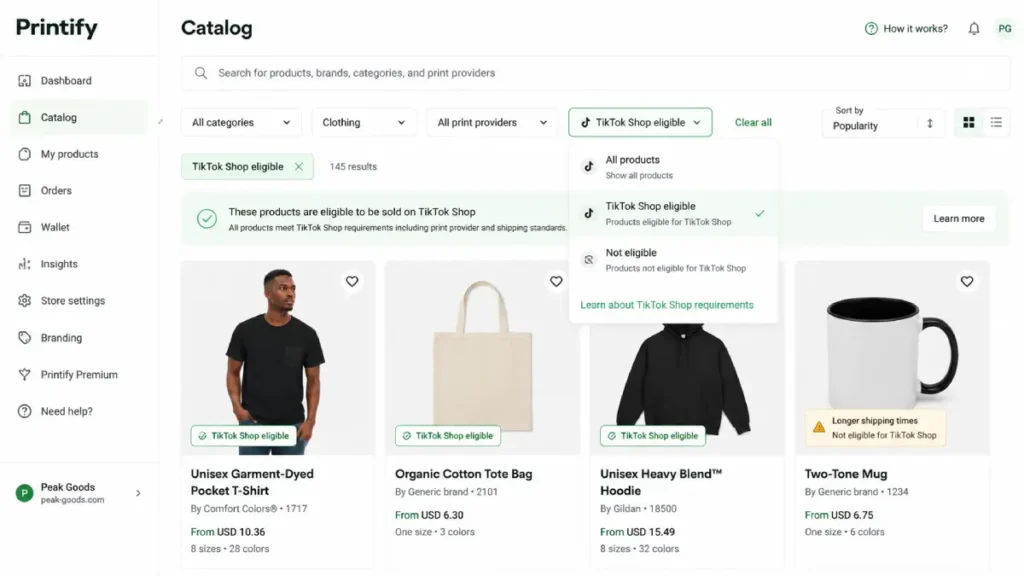The height and width of the screenshot is (576, 1024).
Task: Click the Insights chart icon
Action: coord(24,264)
